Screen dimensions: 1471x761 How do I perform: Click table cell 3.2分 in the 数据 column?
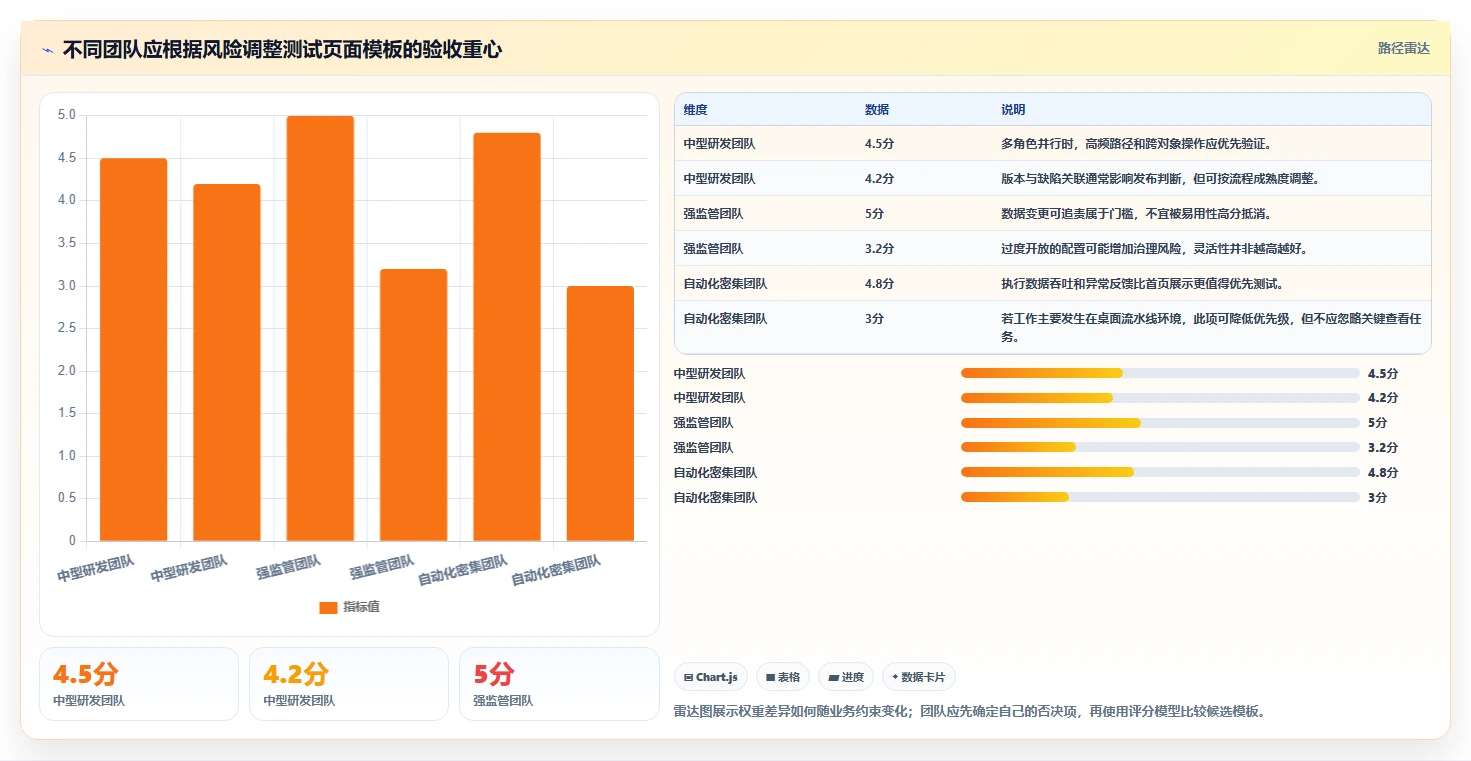(879, 249)
